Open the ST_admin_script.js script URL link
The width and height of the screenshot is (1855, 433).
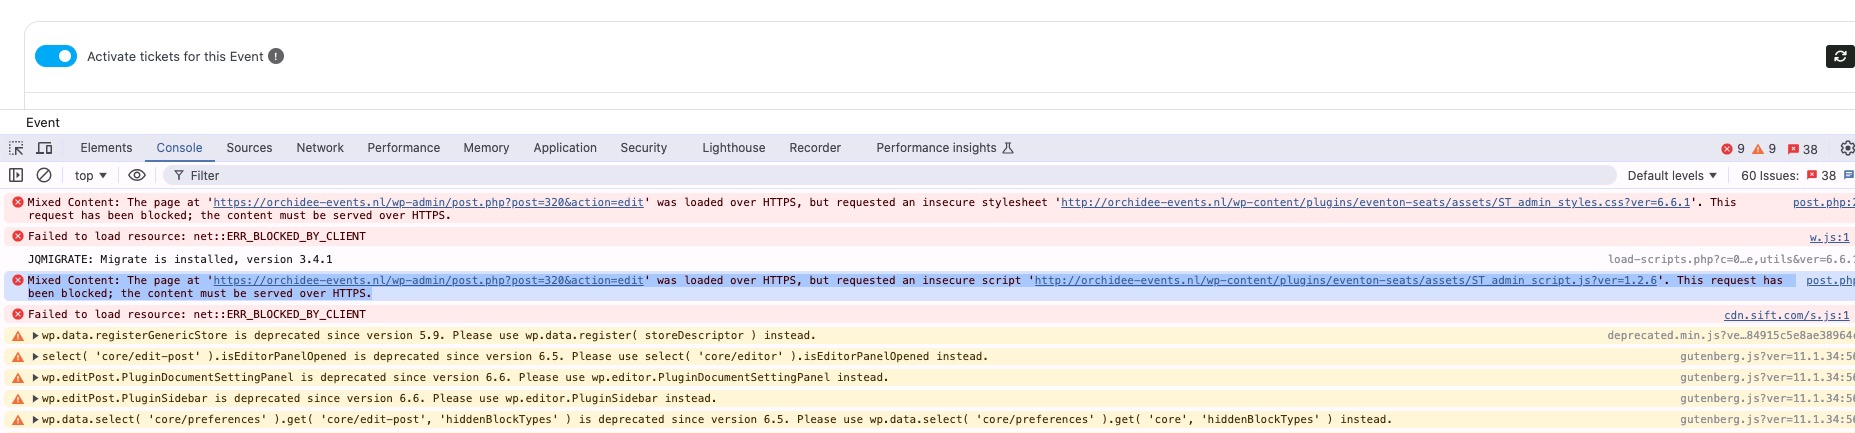[x=1346, y=280]
